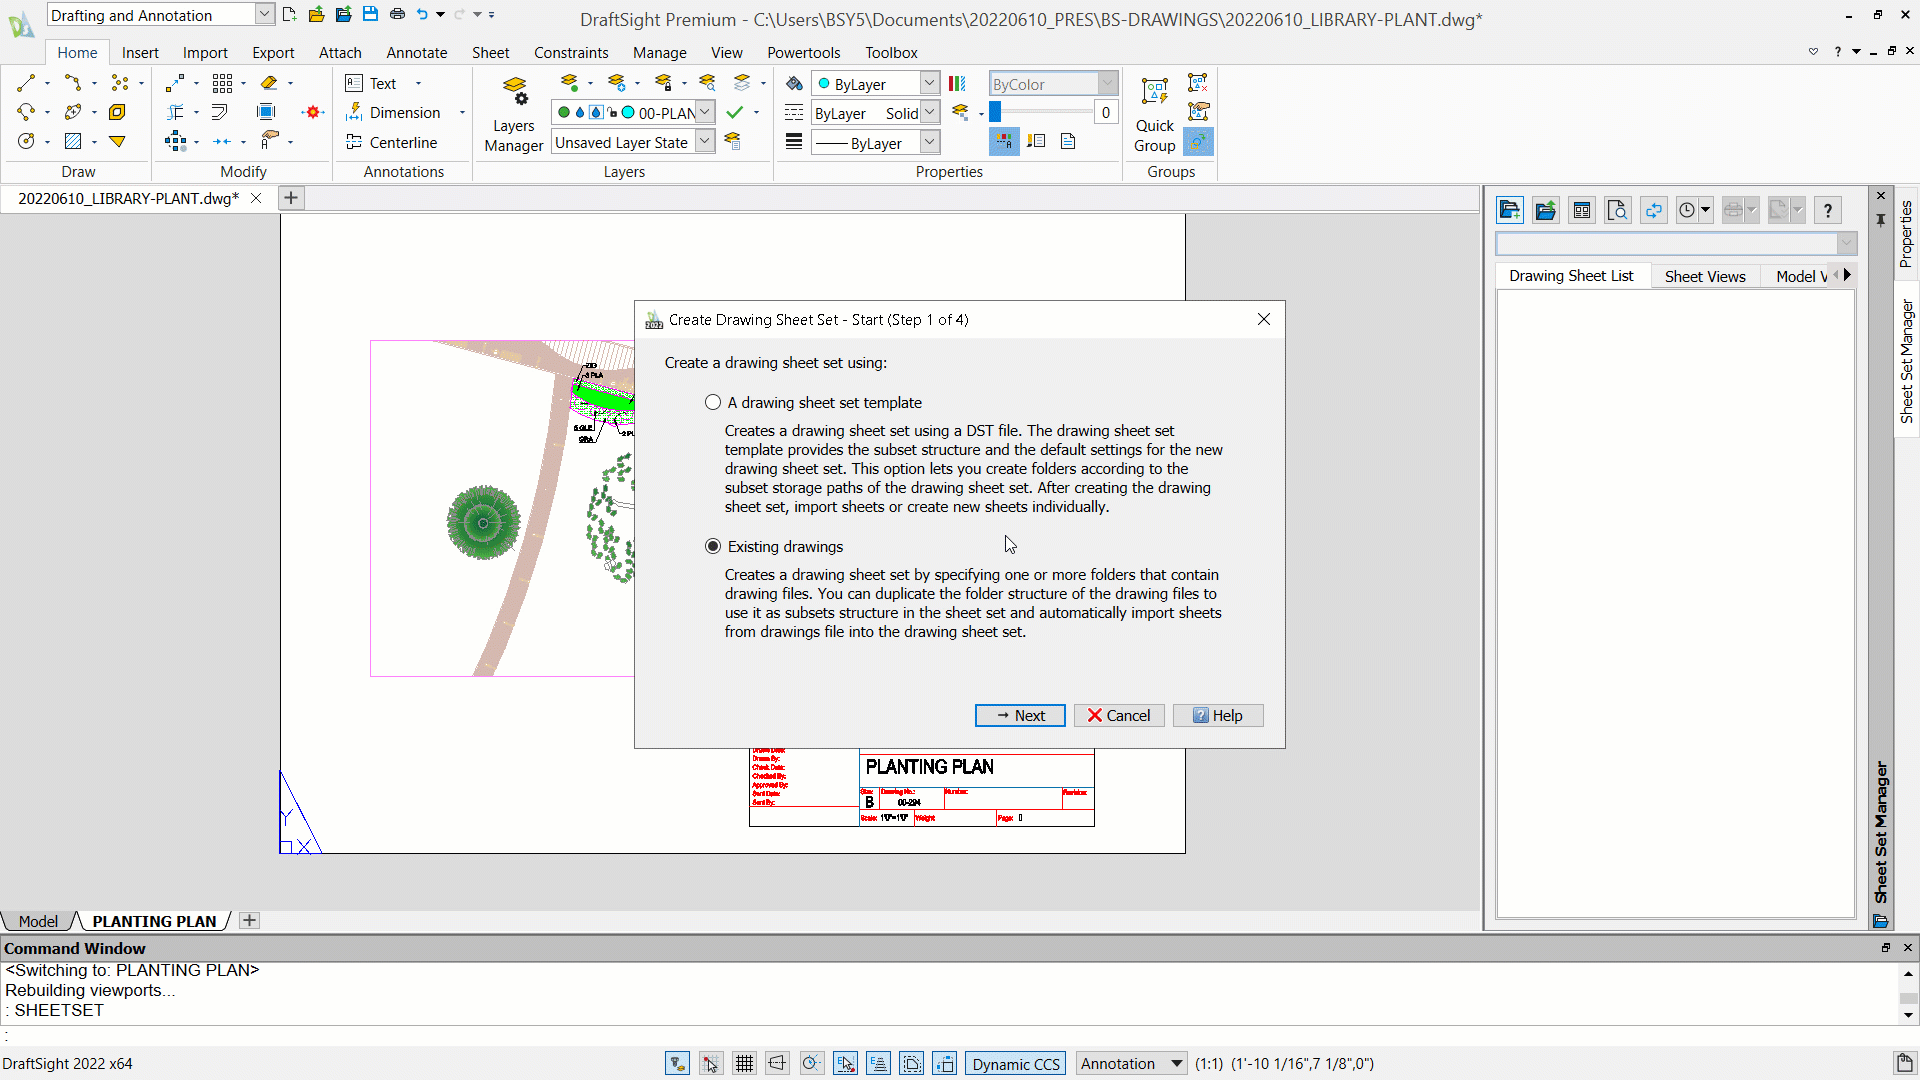Viewport: 1920px width, 1080px height.
Task: Select the Line drawing tool
Action: coord(26,83)
